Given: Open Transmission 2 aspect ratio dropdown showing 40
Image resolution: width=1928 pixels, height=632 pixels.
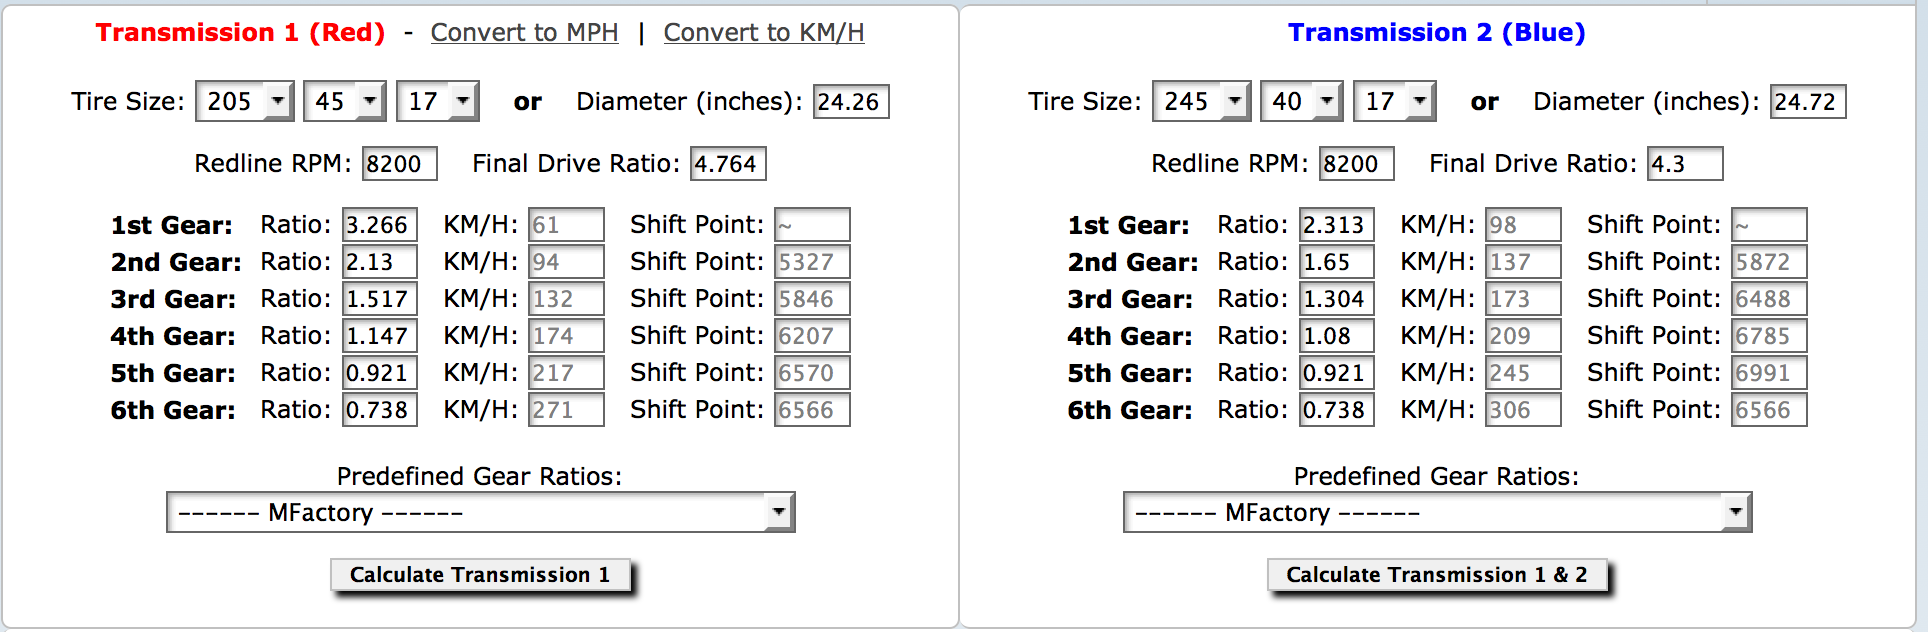Looking at the screenshot, I should (x=1302, y=101).
